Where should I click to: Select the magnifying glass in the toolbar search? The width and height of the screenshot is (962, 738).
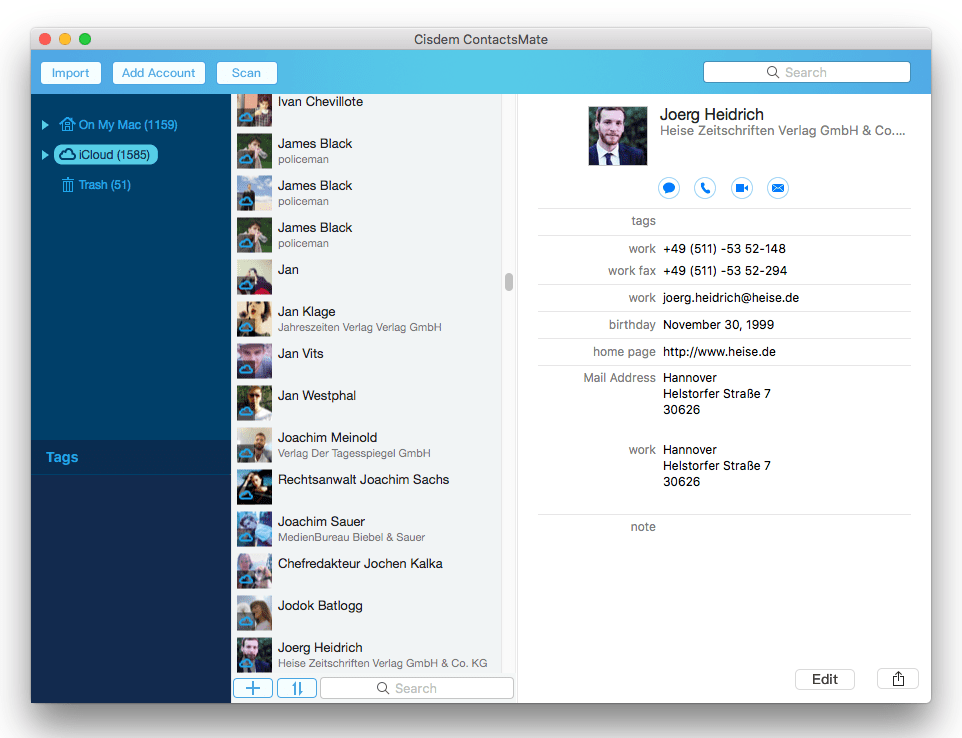coord(772,72)
